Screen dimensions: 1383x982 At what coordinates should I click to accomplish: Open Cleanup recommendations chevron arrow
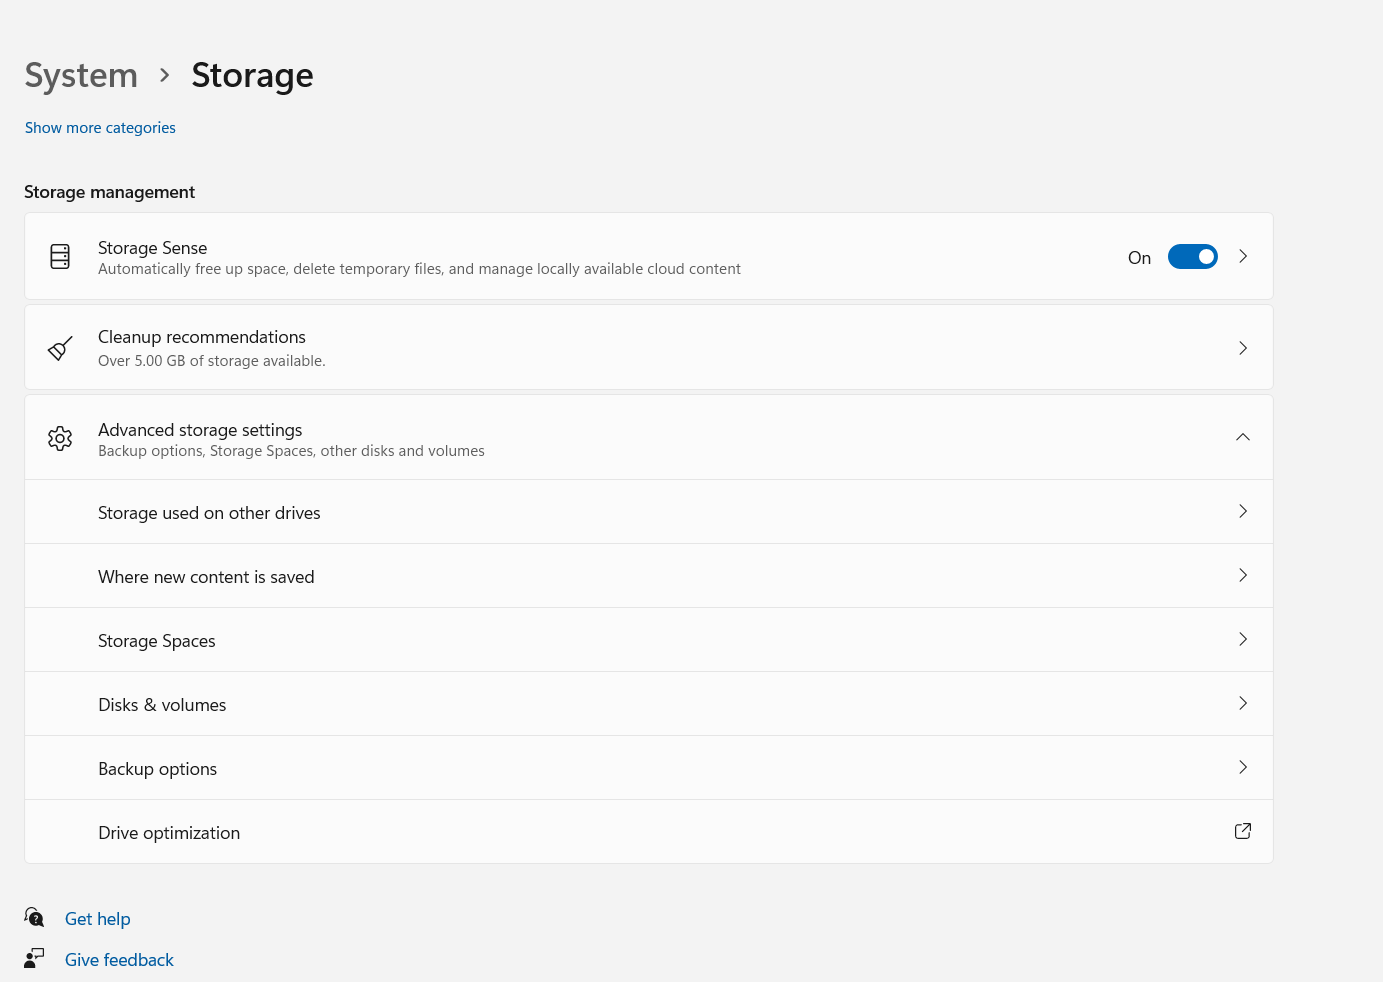click(1243, 348)
